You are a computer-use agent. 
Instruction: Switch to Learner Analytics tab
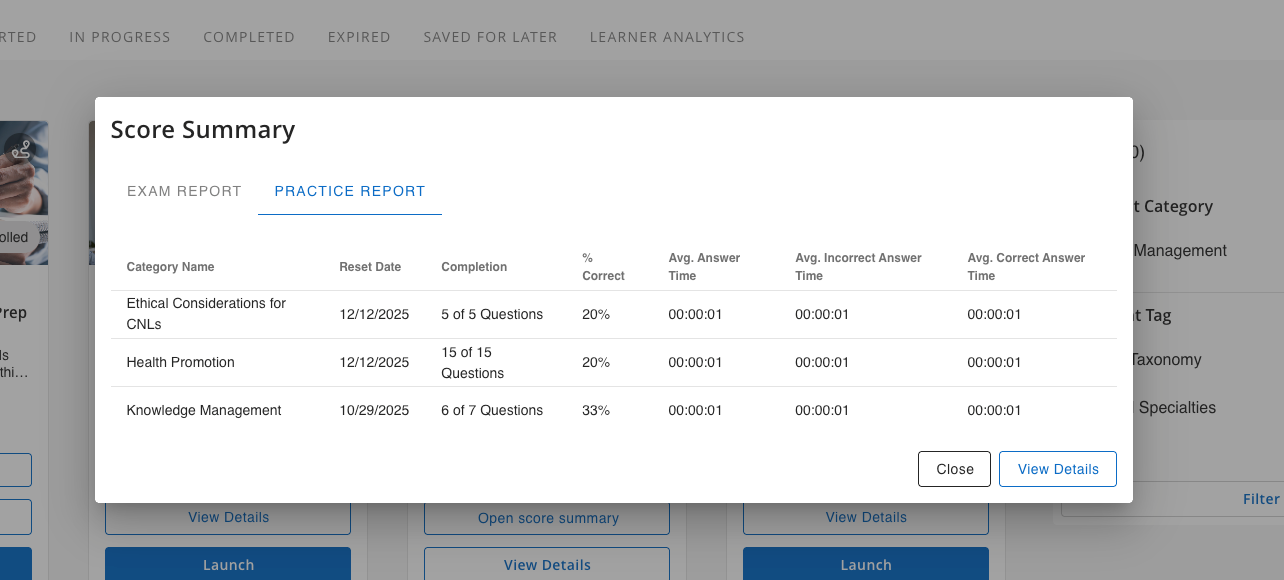[x=667, y=37]
